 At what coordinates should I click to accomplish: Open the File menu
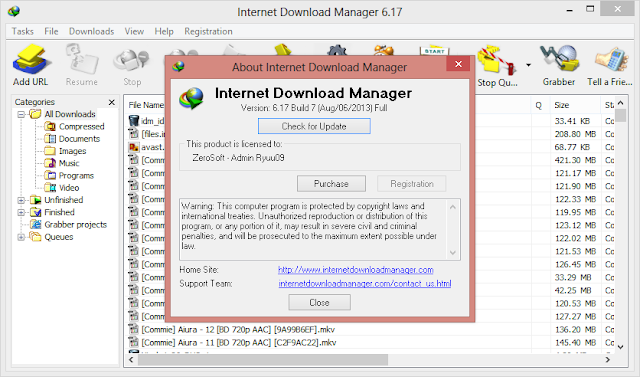tap(51, 31)
